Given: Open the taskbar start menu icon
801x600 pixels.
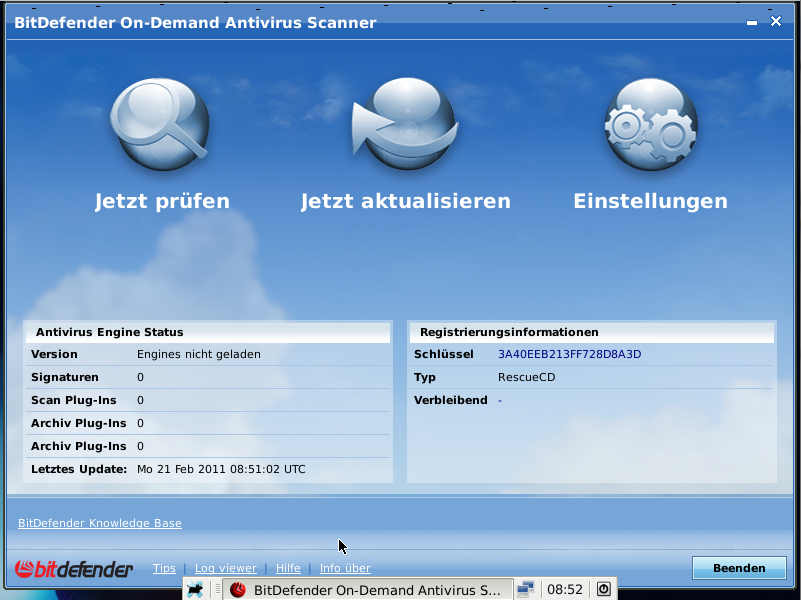Looking at the screenshot, I should 195,590.
